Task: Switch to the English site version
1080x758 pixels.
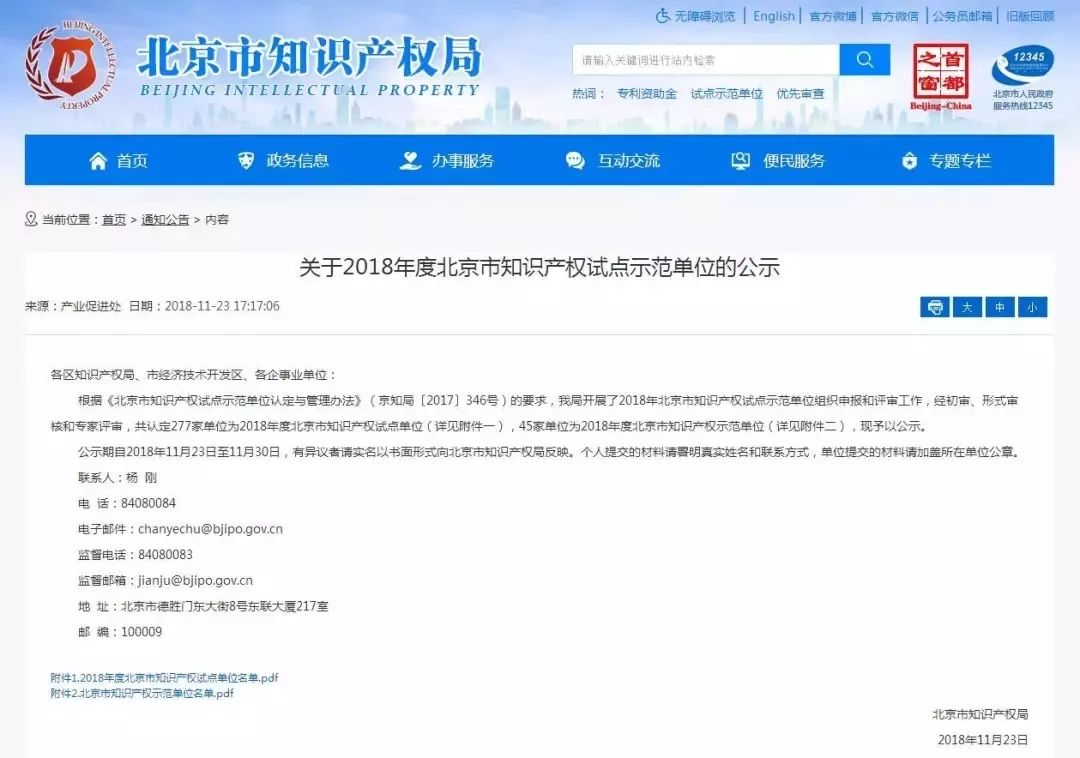Action: tap(774, 16)
